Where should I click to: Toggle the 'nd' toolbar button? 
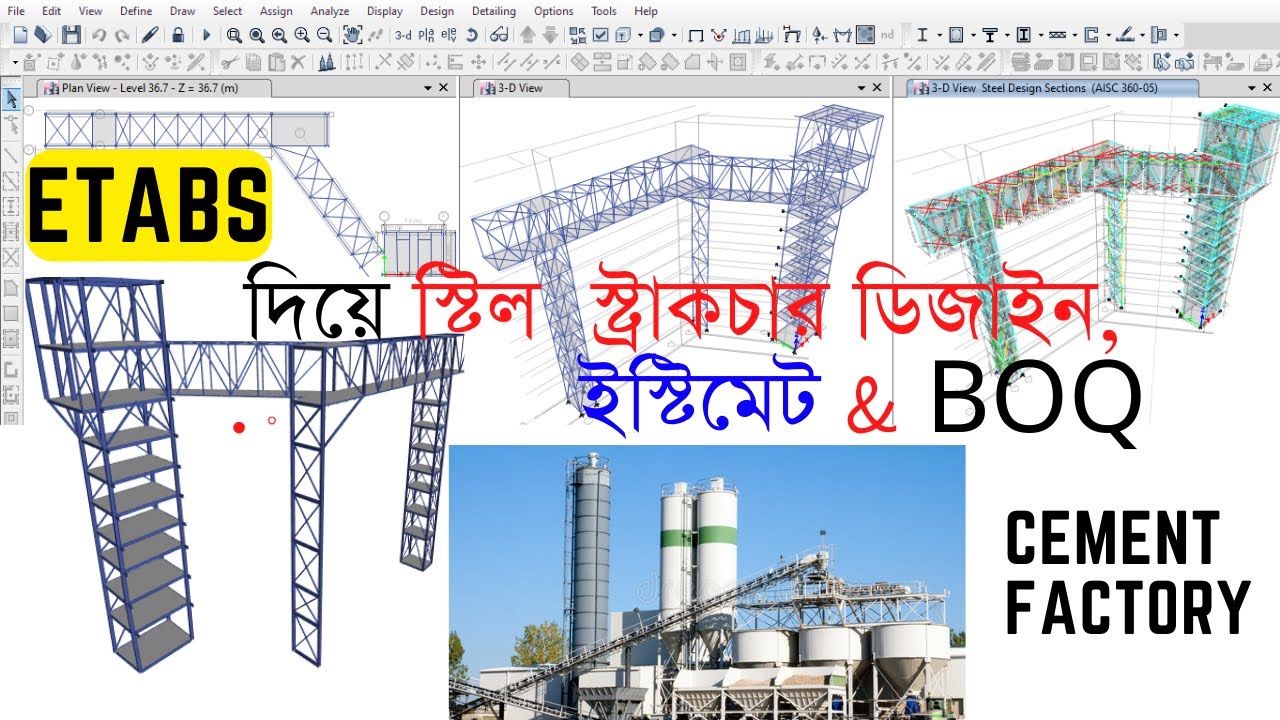coord(887,35)
